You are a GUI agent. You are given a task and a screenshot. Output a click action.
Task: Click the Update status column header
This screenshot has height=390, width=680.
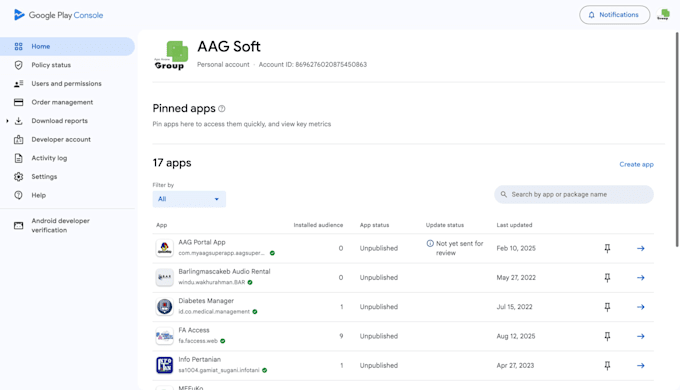445,225
